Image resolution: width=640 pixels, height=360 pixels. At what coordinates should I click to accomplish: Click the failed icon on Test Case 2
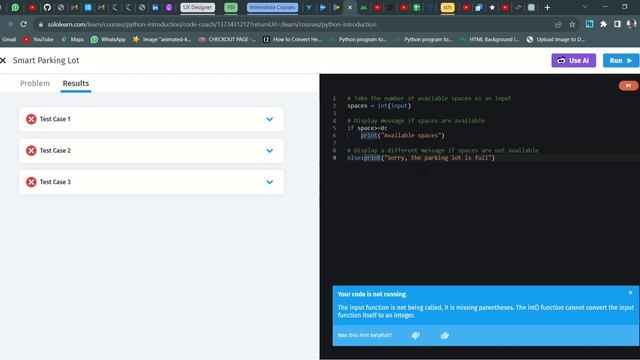pyautogui.click(x=31, y=151)
